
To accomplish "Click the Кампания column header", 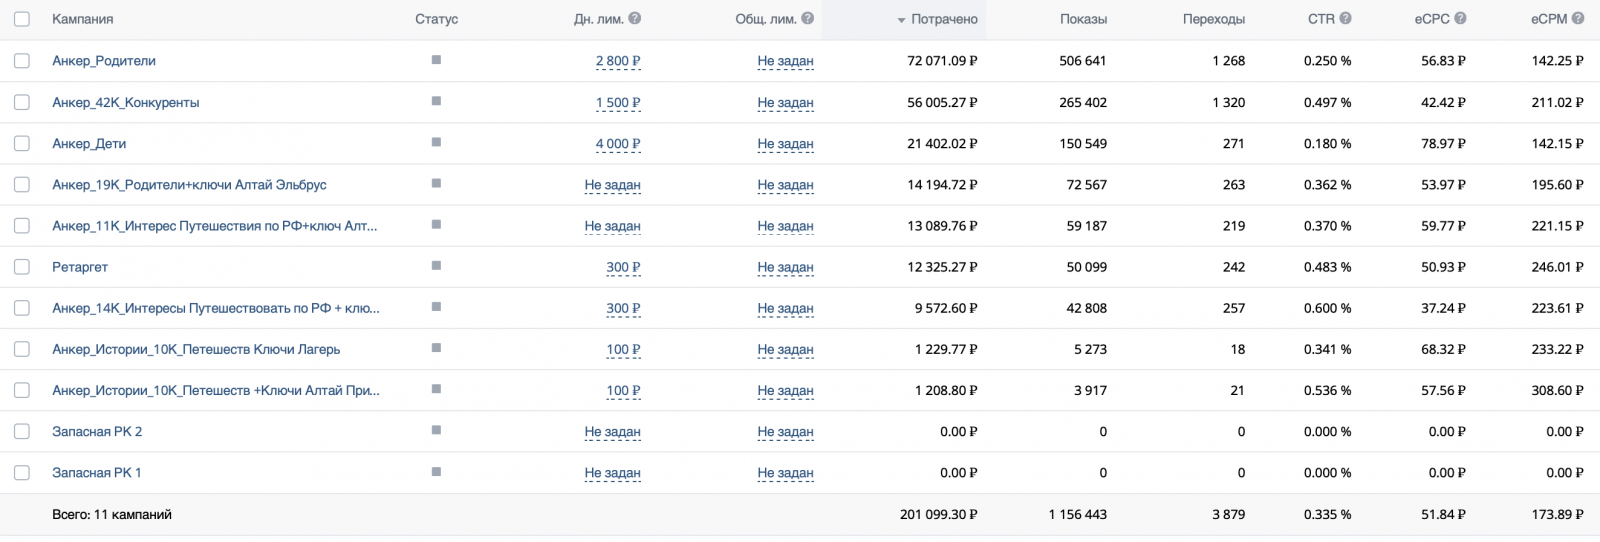I will coord(82,19).
